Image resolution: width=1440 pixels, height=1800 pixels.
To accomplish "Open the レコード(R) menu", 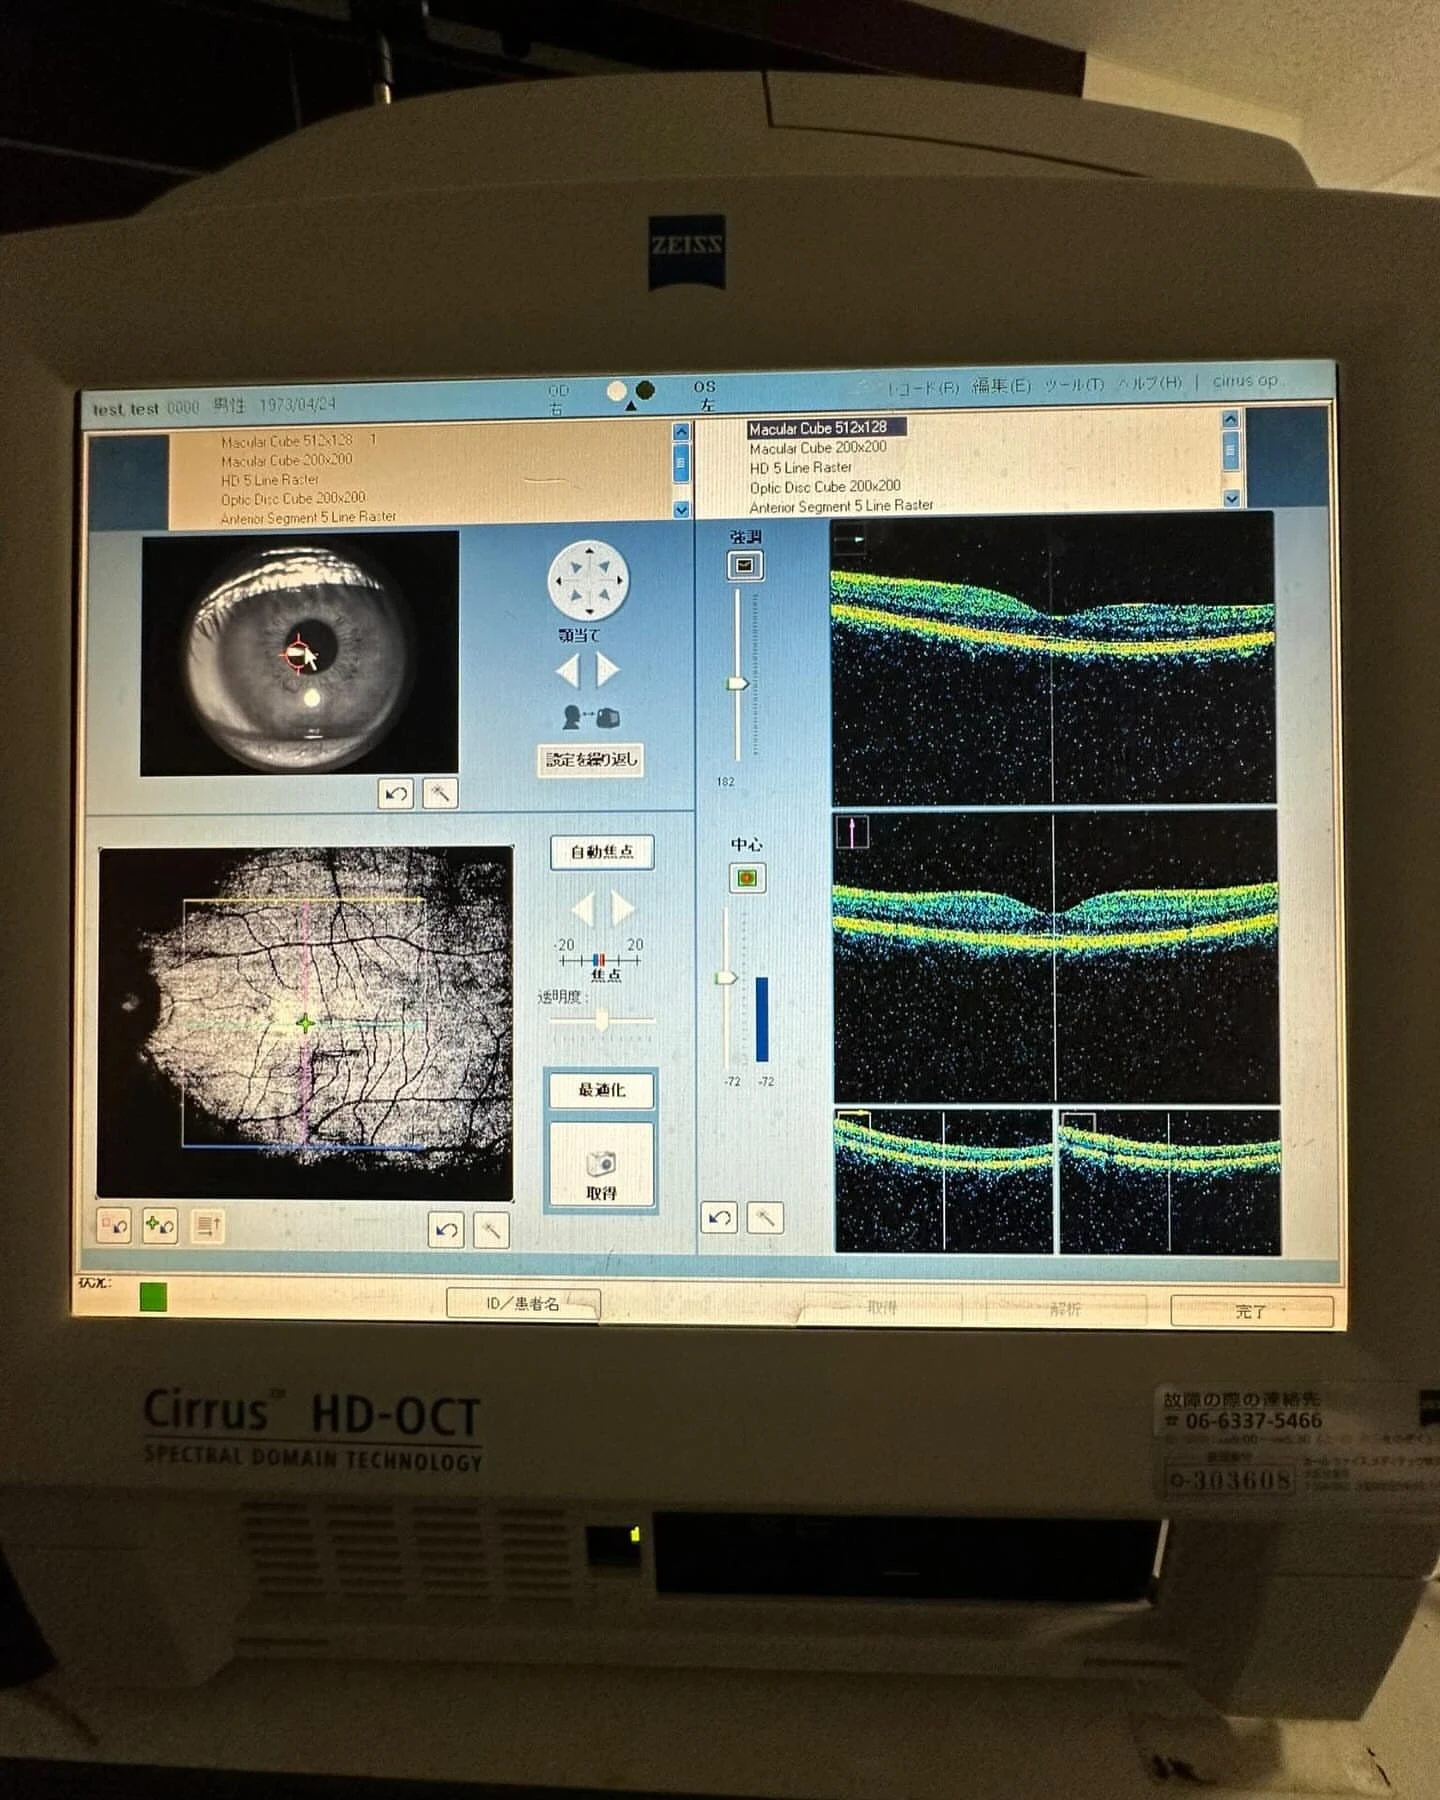I will [923, 387].
